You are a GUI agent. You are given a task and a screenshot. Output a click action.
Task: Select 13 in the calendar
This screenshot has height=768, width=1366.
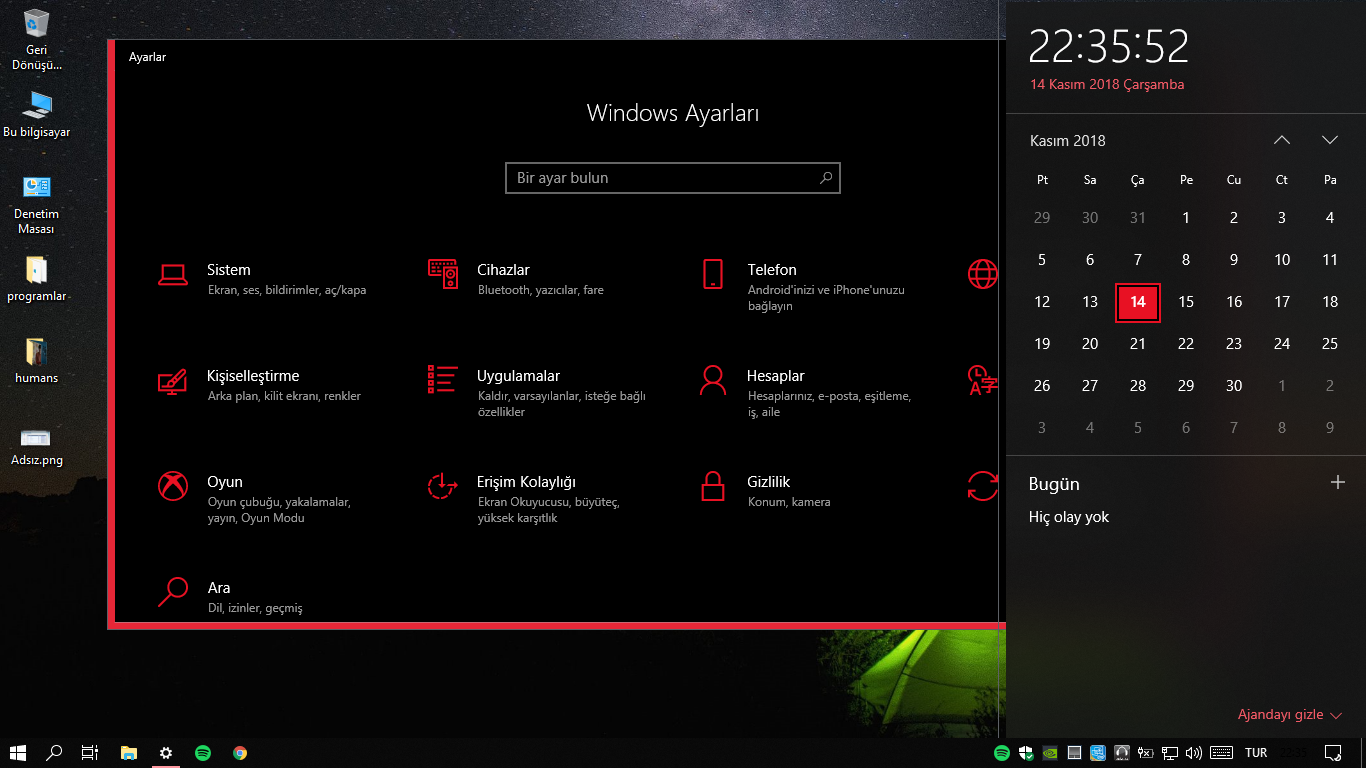coord(1090,302)
